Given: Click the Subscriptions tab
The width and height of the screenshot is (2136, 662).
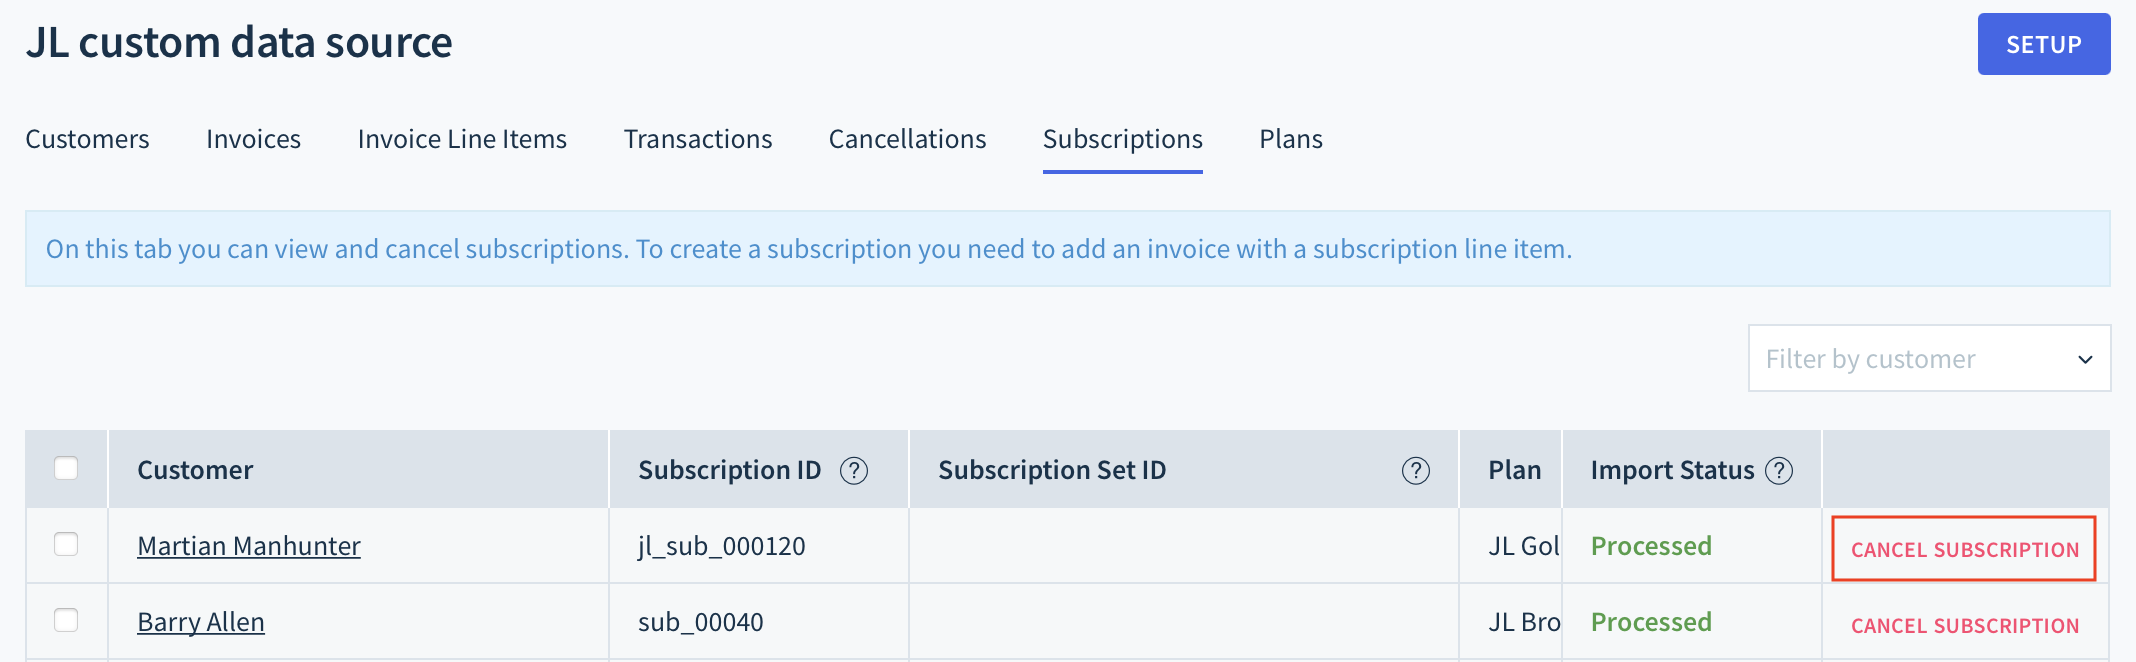Looking at the screenshot, I should tap(1122, 139).
